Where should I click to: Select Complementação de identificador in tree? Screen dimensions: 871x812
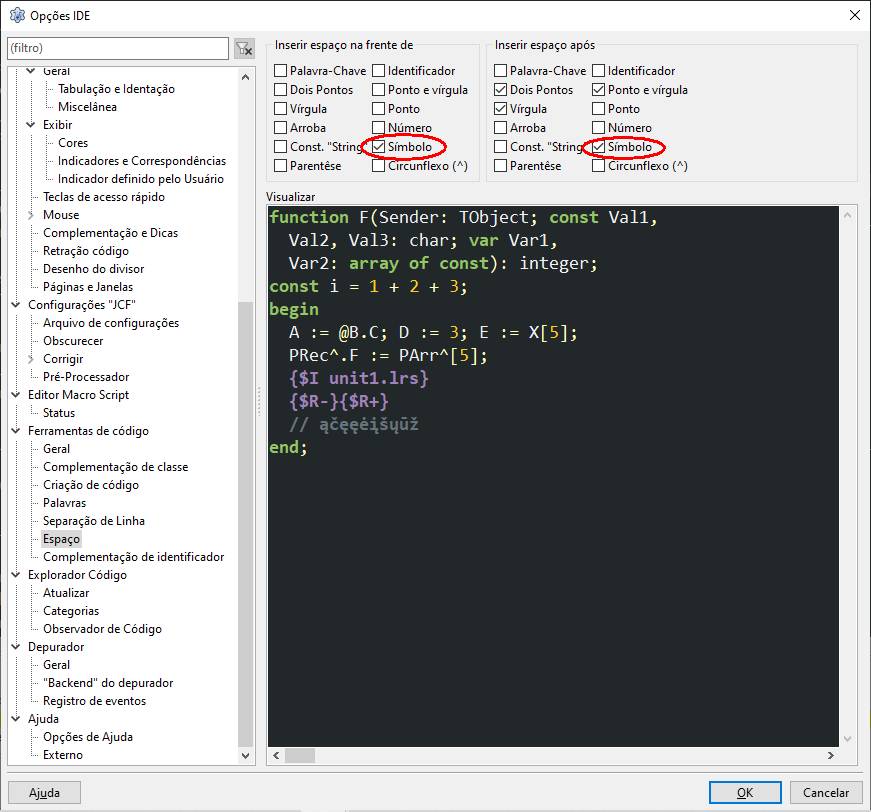tap(133, 557)
